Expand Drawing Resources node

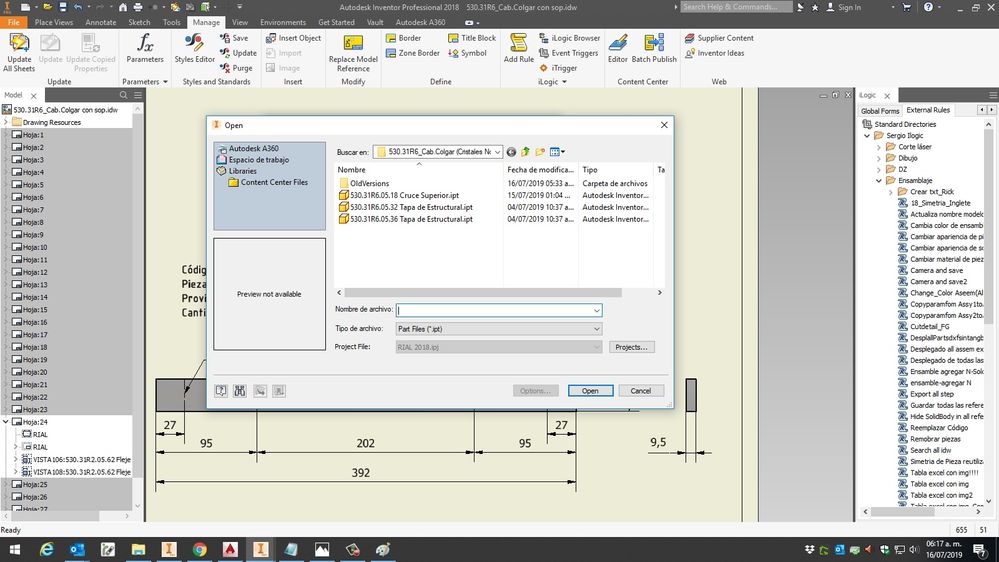tap(6, 122)
